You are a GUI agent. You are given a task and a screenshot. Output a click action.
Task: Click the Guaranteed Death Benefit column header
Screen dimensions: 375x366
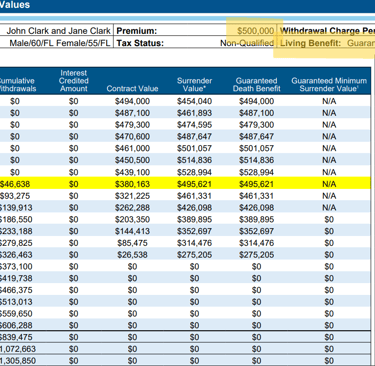256,85
